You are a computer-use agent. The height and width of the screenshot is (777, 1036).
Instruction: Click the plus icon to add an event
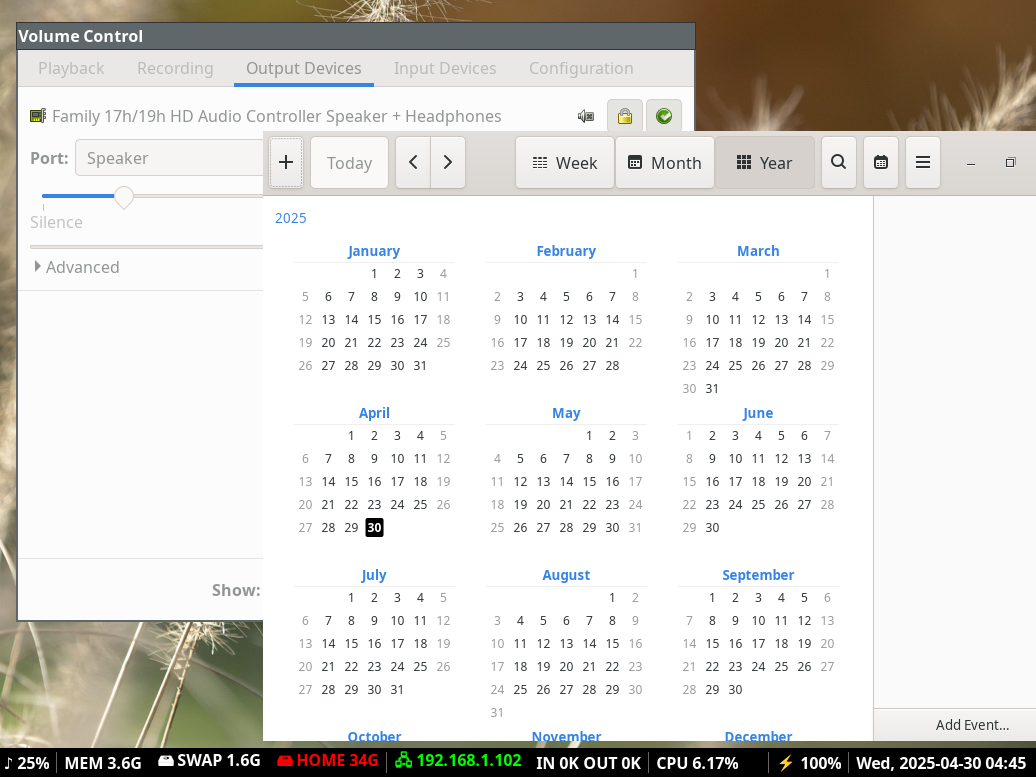(x=286, y=163)
